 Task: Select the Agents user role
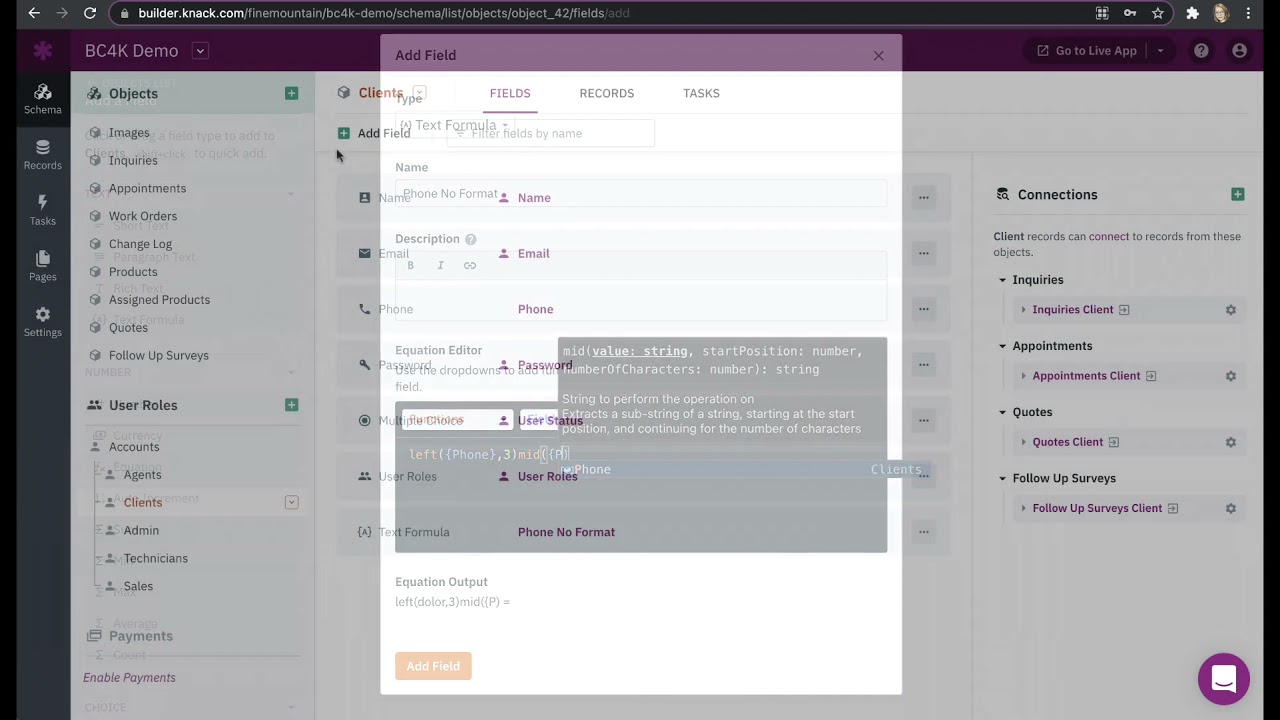click(142, 475)
